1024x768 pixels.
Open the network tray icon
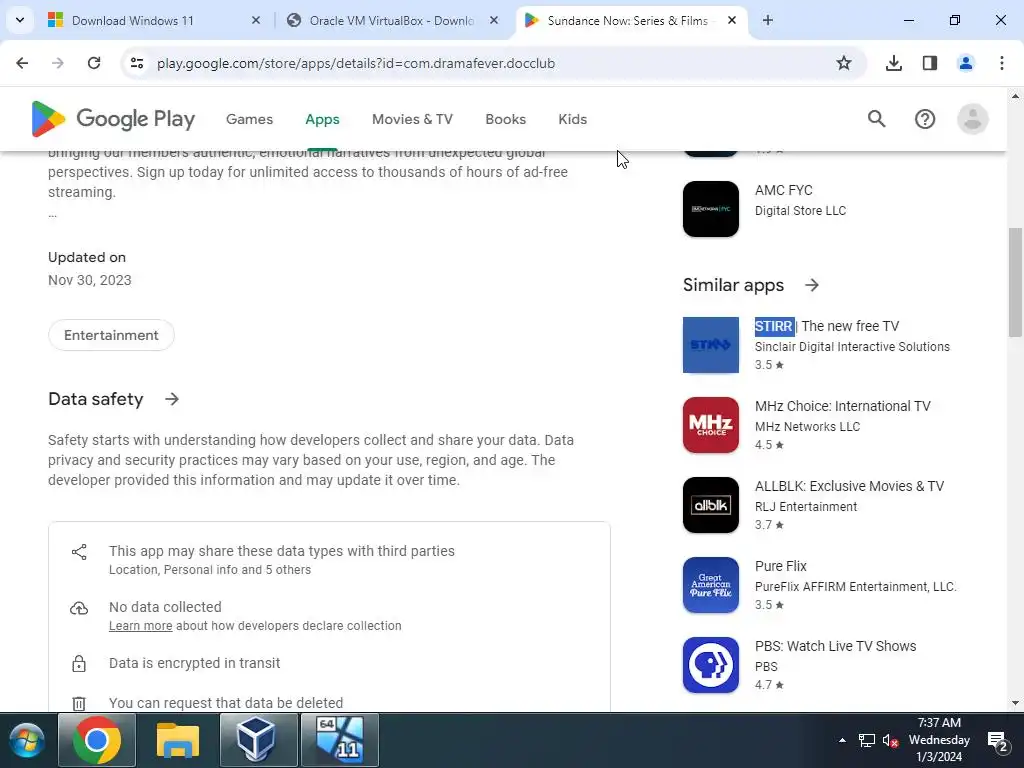(866, 741)
